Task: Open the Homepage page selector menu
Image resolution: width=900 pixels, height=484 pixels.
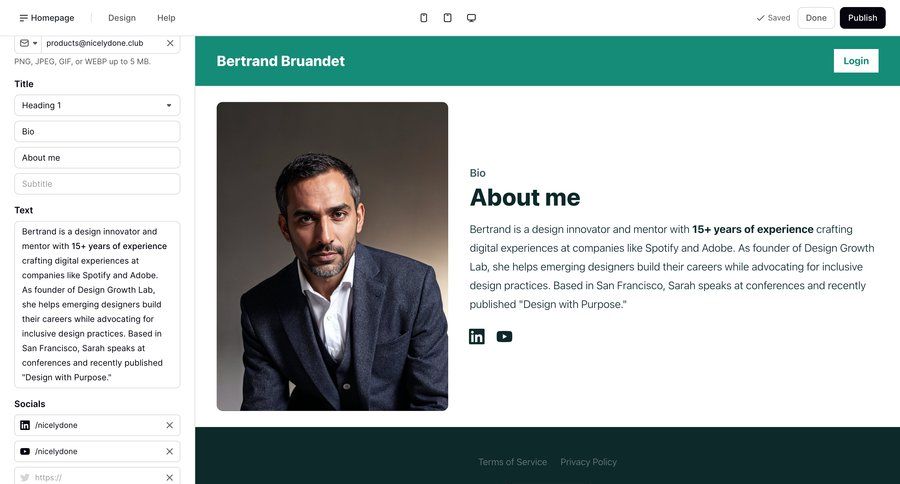Action: tap(47, 18)
